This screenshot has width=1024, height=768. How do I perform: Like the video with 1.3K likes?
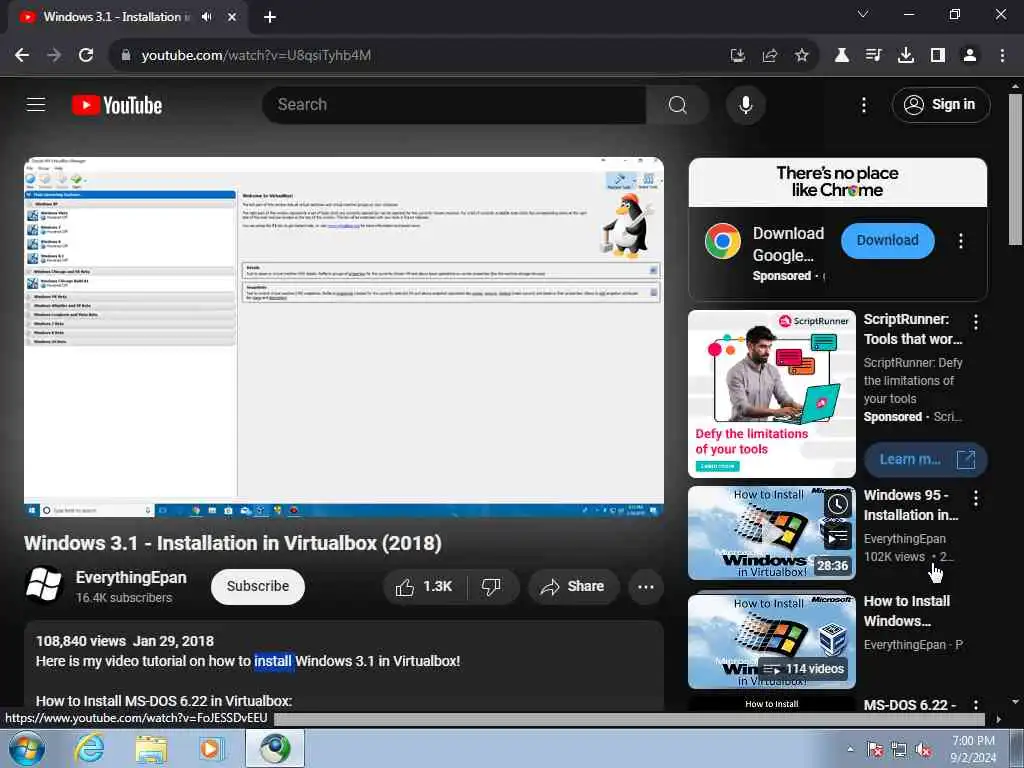pyautogui.click(x=424, y=586)
